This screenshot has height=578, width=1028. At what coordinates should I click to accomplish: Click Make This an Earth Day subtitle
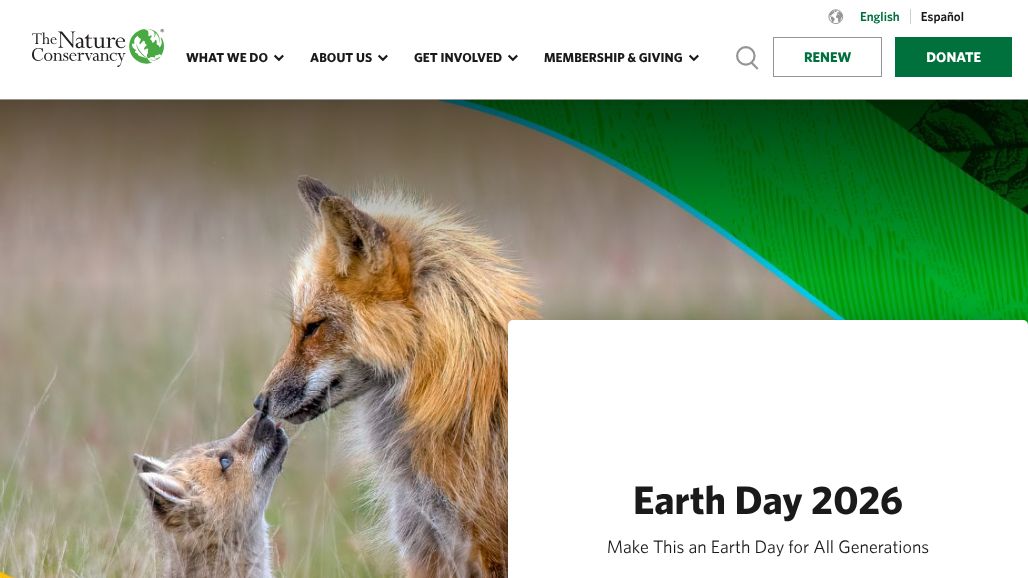coord(768,547)
